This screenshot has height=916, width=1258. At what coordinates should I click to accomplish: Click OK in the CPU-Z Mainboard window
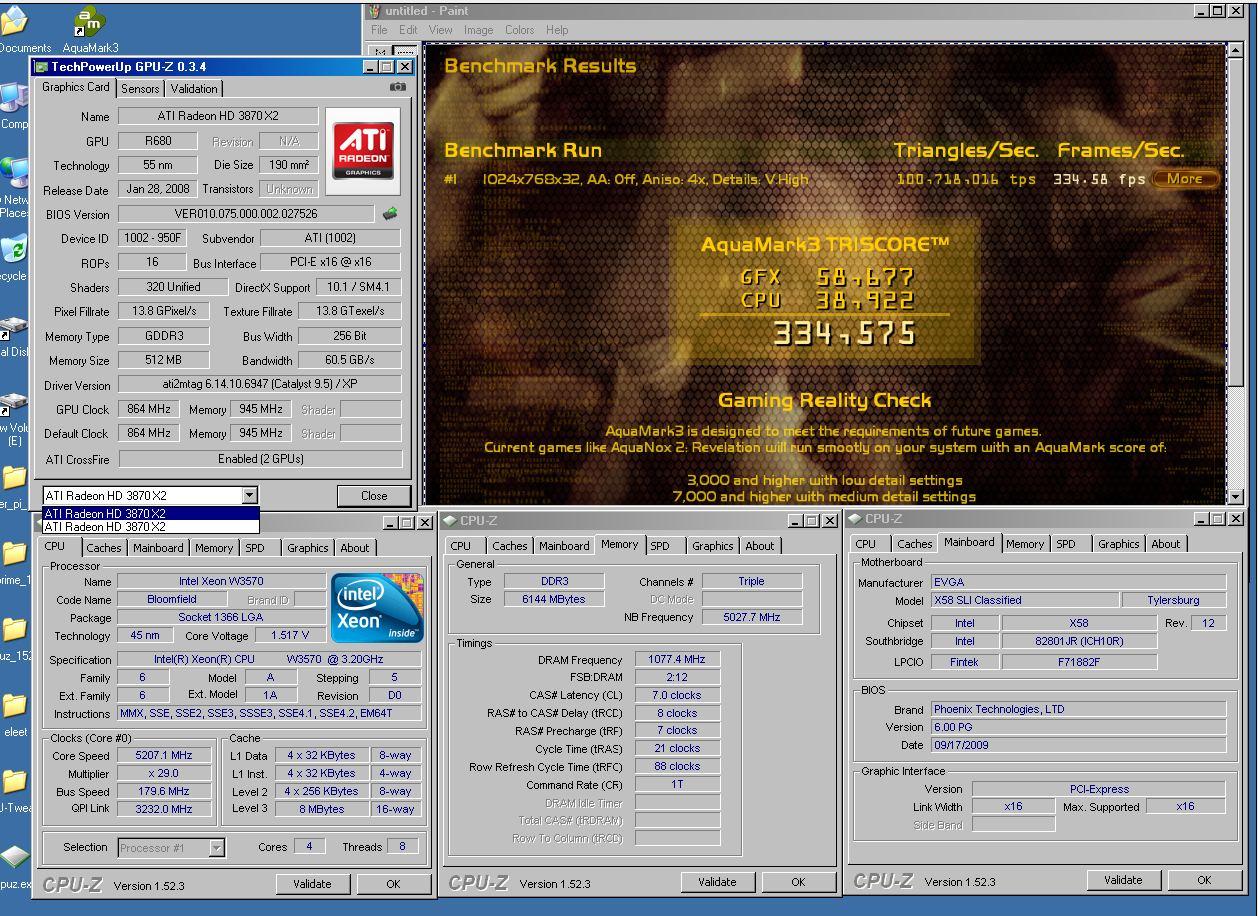[1204, 880]
